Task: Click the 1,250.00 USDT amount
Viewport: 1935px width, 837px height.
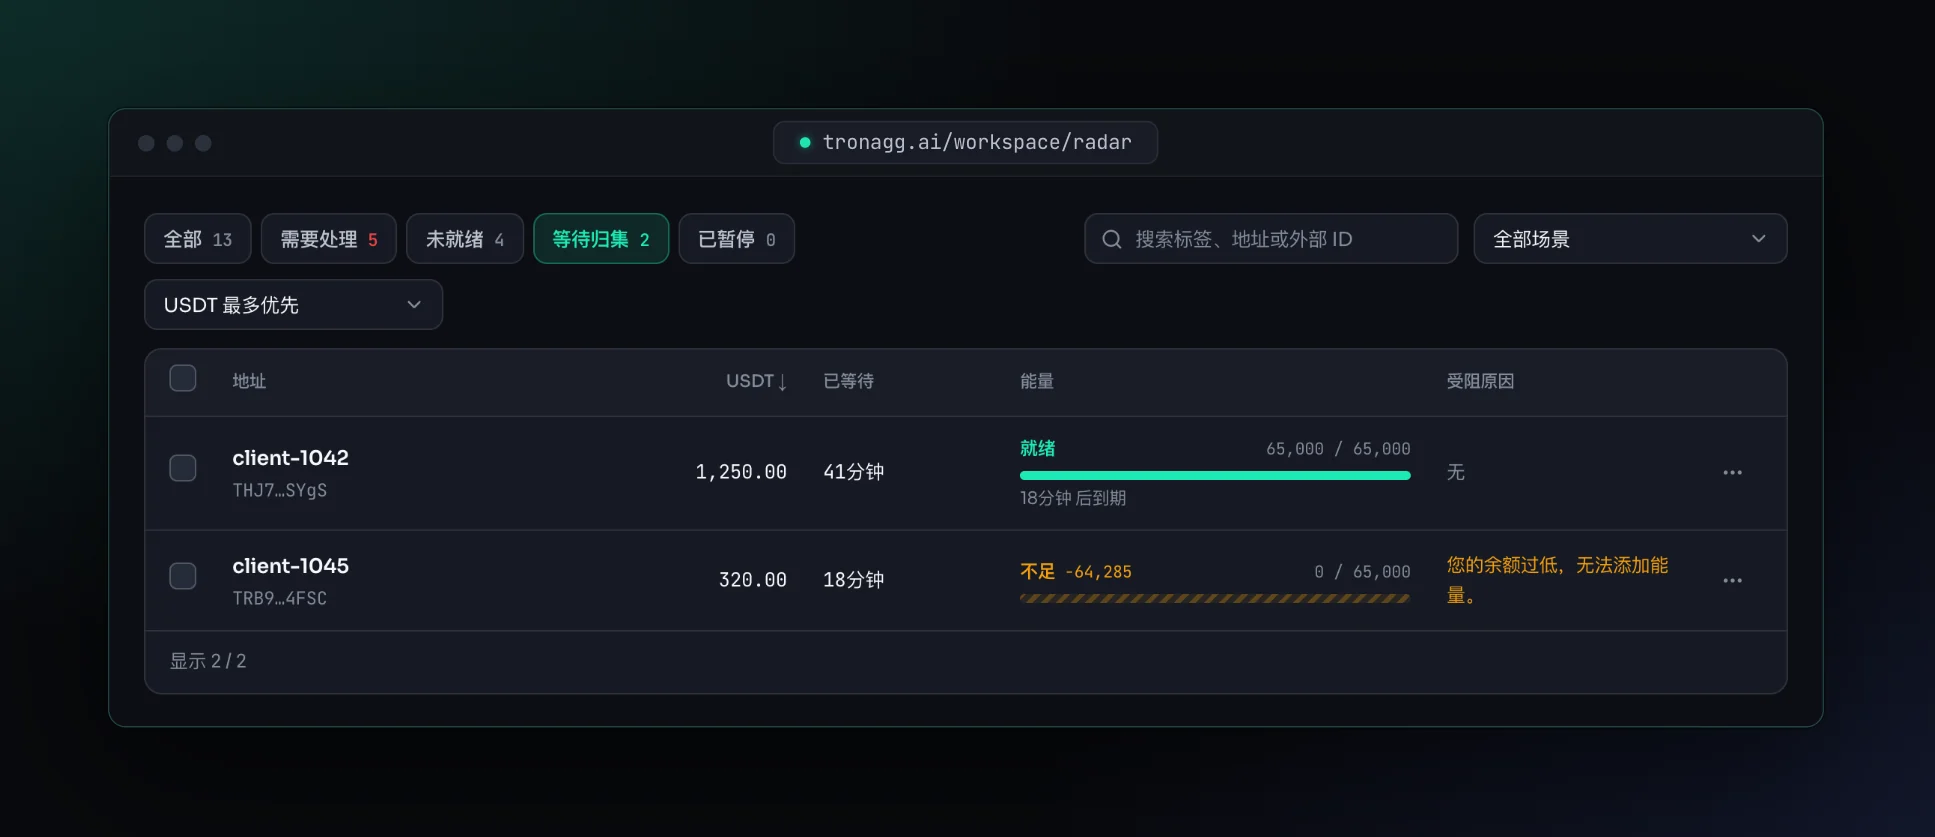Action: tap(741, 472)
